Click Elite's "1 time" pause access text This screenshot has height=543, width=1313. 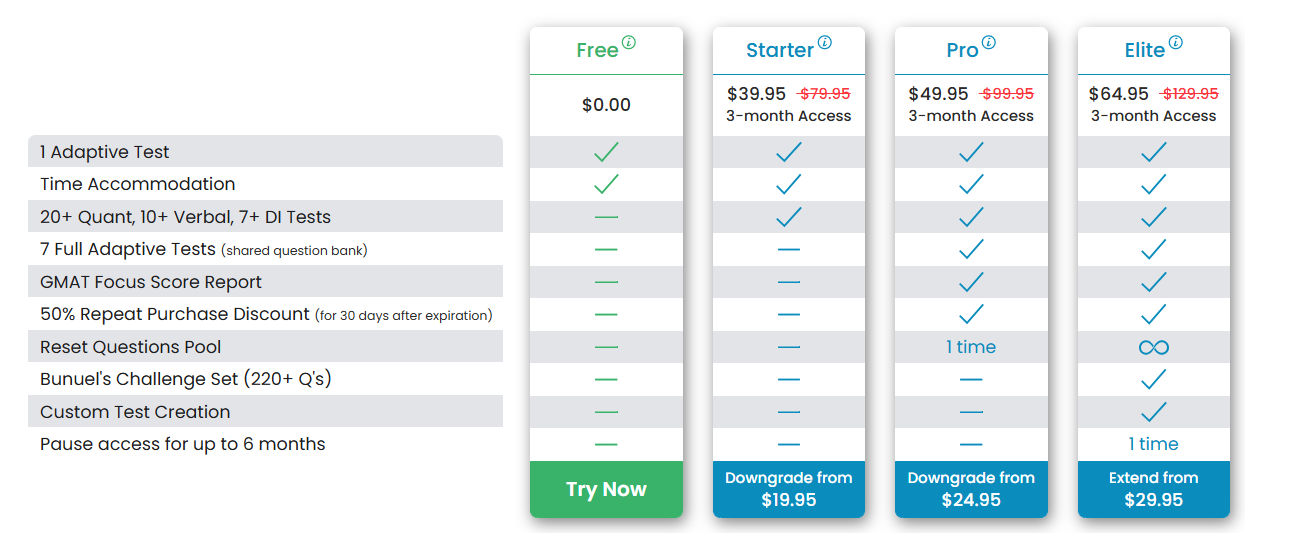[x=1153, y=444]
